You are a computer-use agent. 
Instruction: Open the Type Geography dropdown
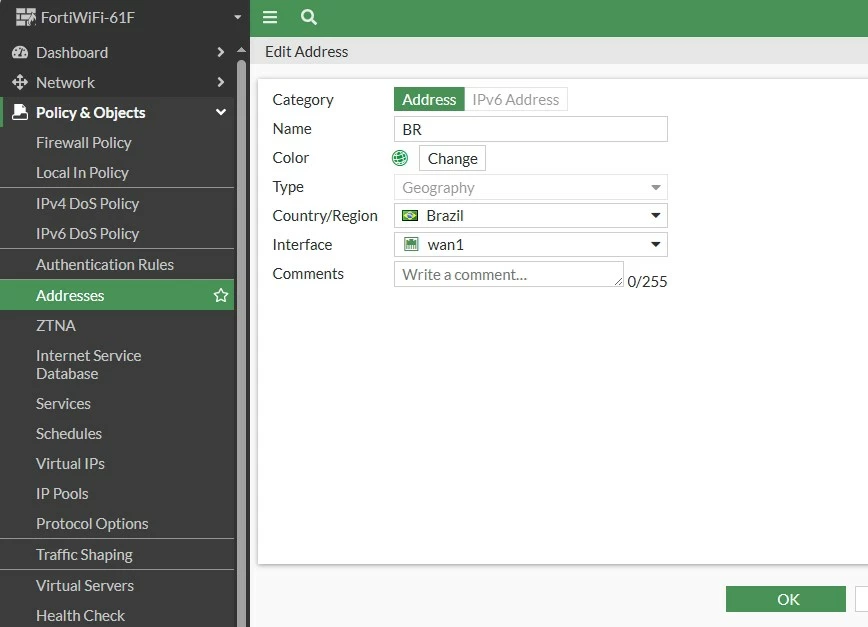click(531, 188)
